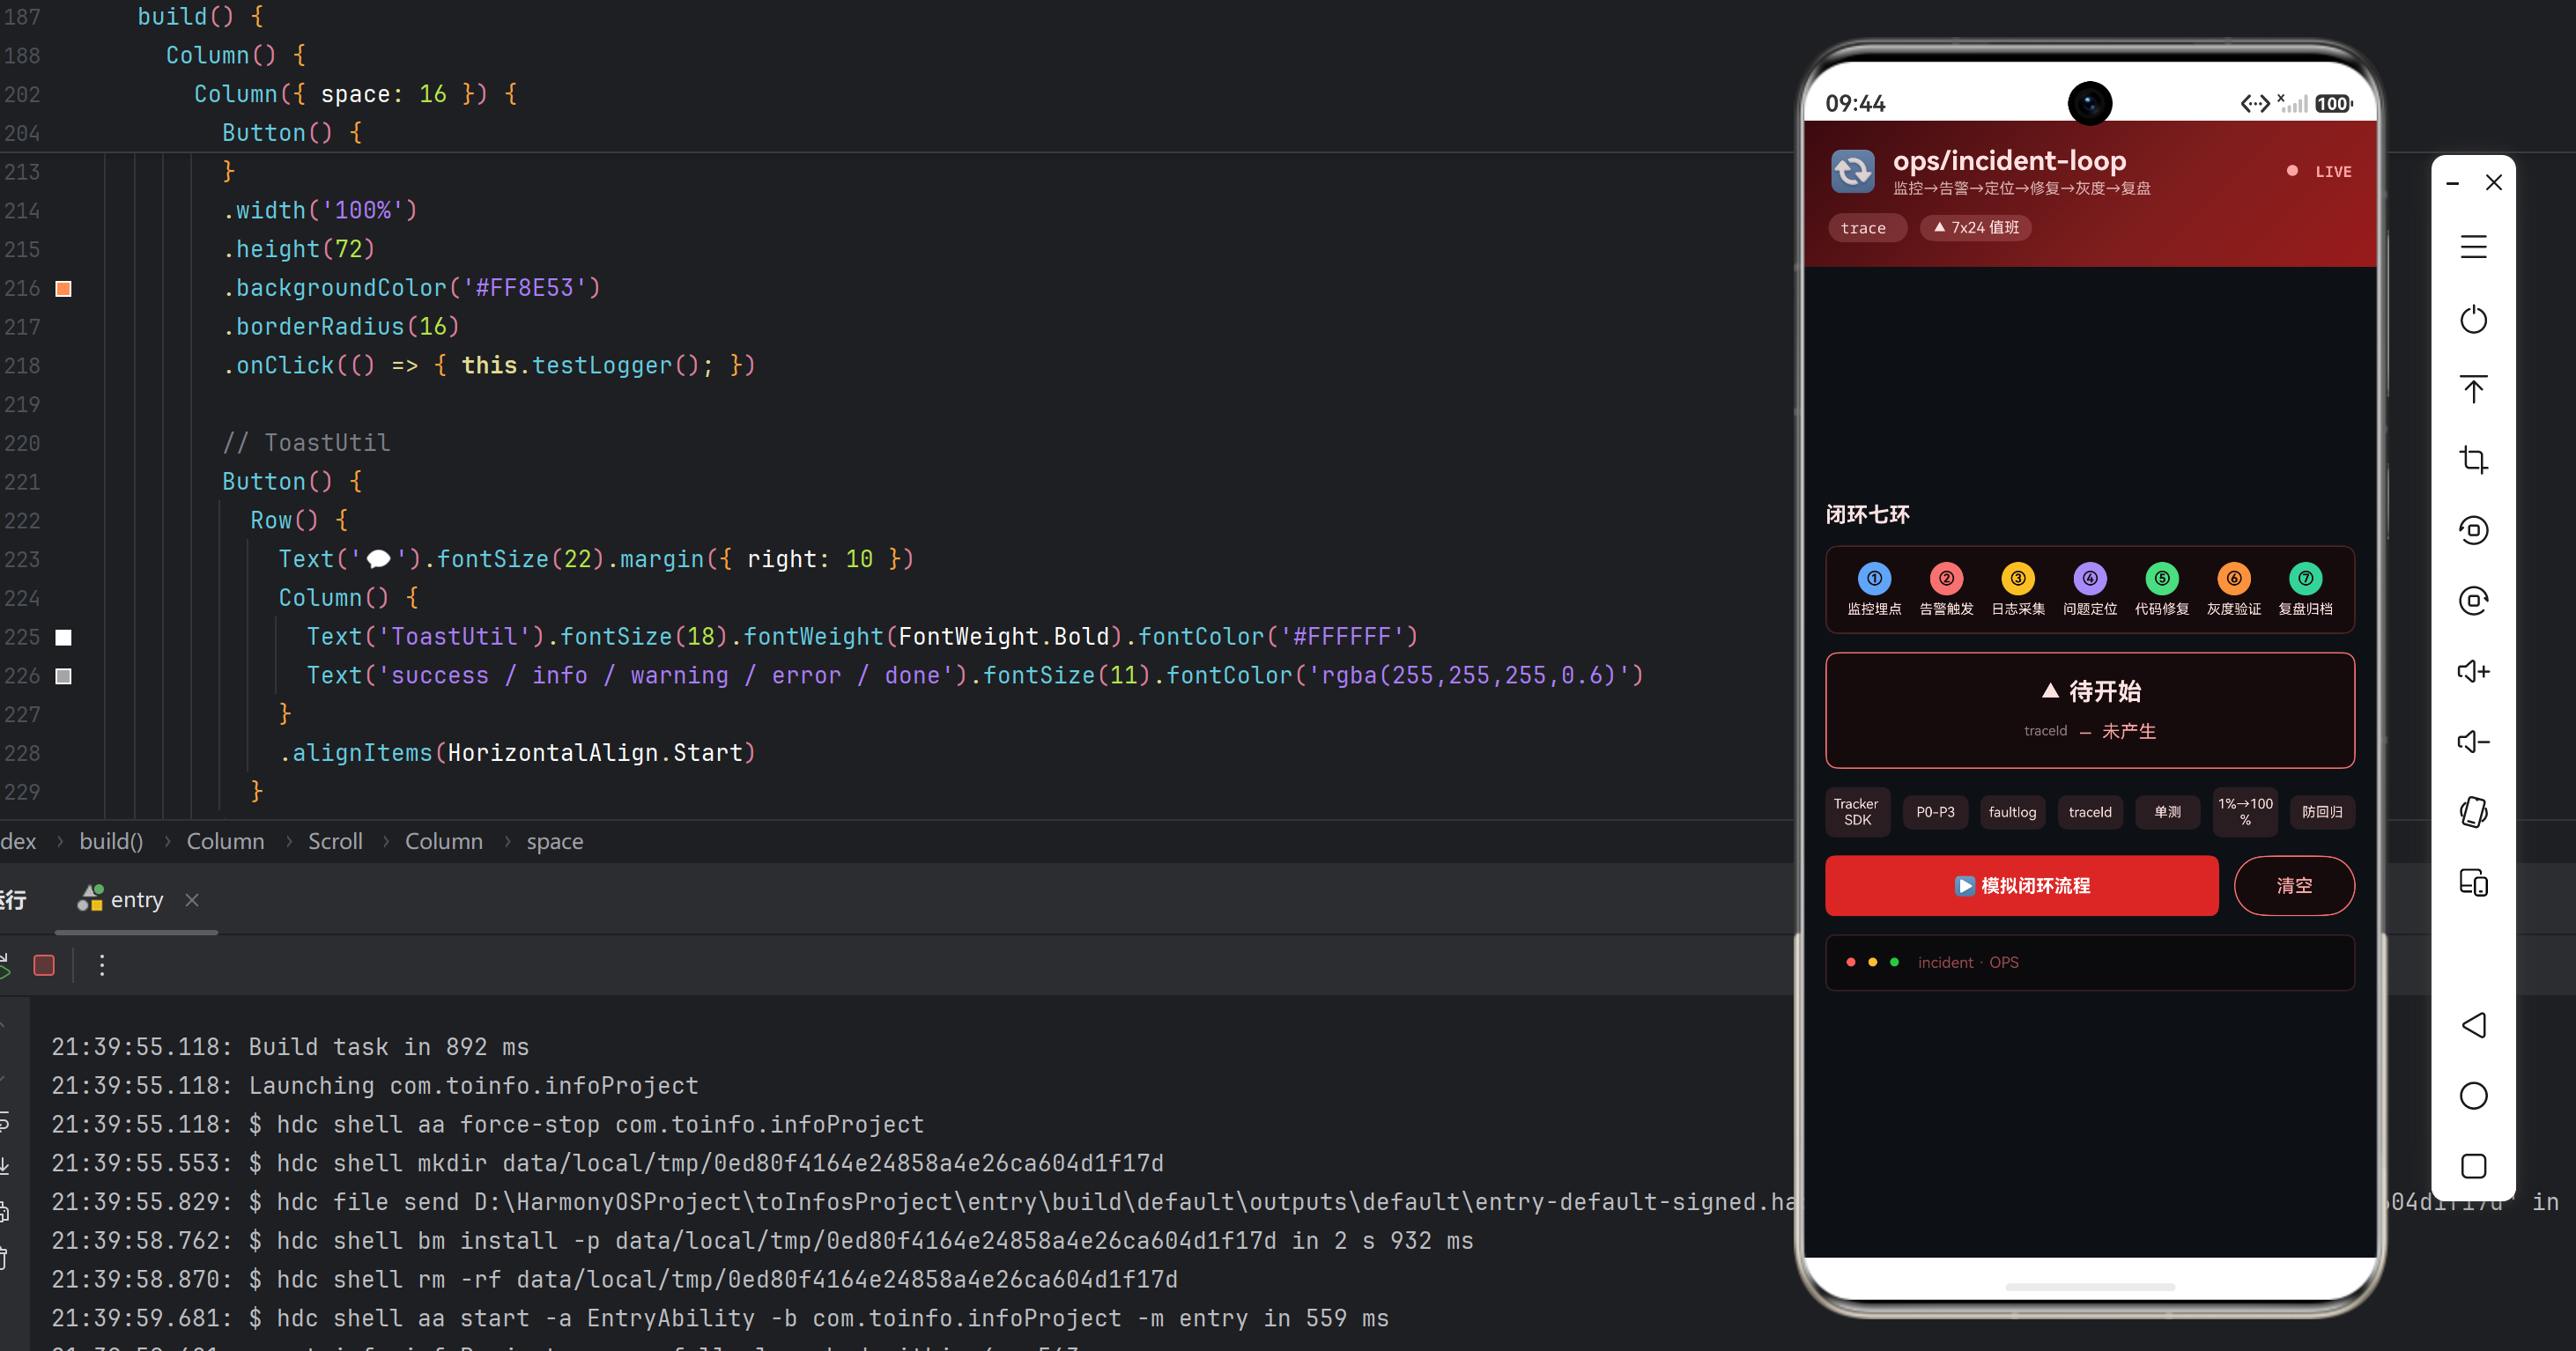The width and height of the screenshot is (2576, 1351).
Task: Click code 'this.testLogger();' on line 218
Action: [587, 366]
